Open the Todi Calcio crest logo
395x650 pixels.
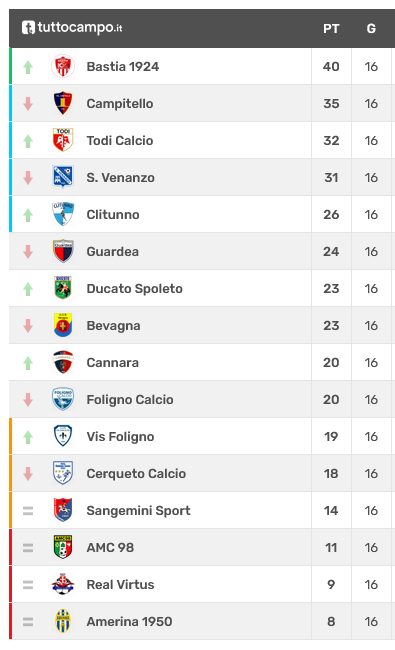click(63, 140)
